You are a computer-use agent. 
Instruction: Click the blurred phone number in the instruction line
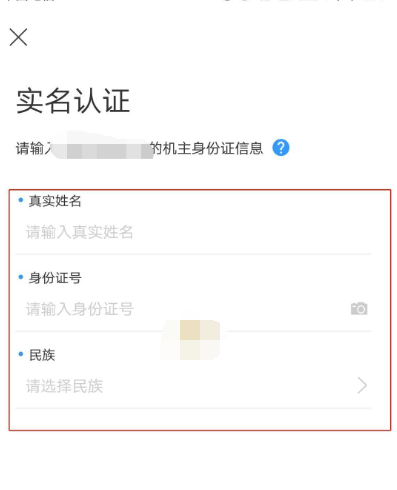pos(102,146)
